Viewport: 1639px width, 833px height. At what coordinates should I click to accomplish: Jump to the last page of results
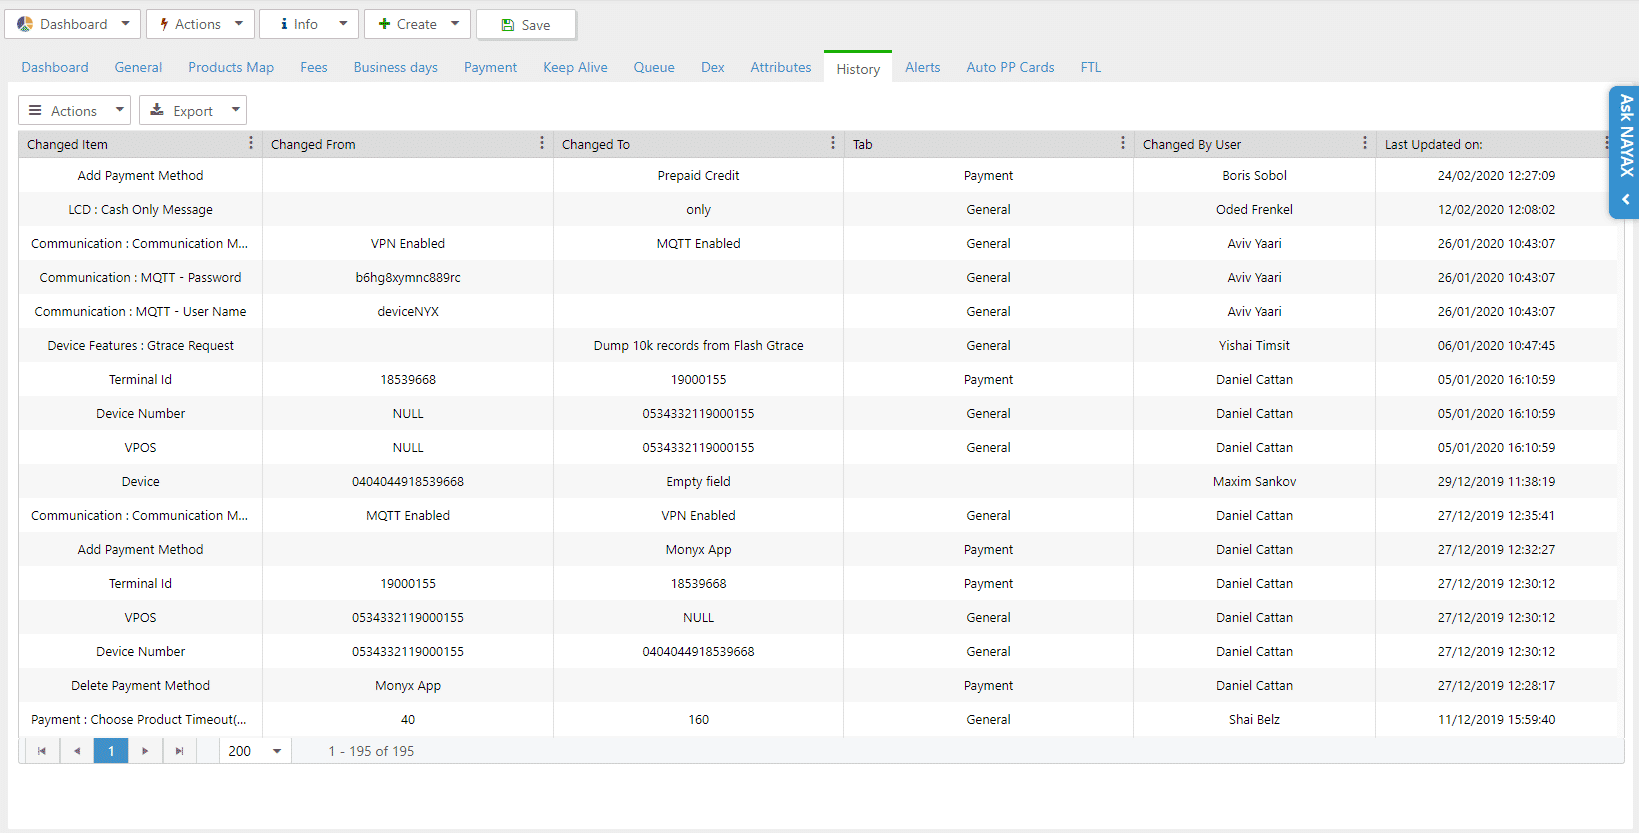tap(179, 751)
